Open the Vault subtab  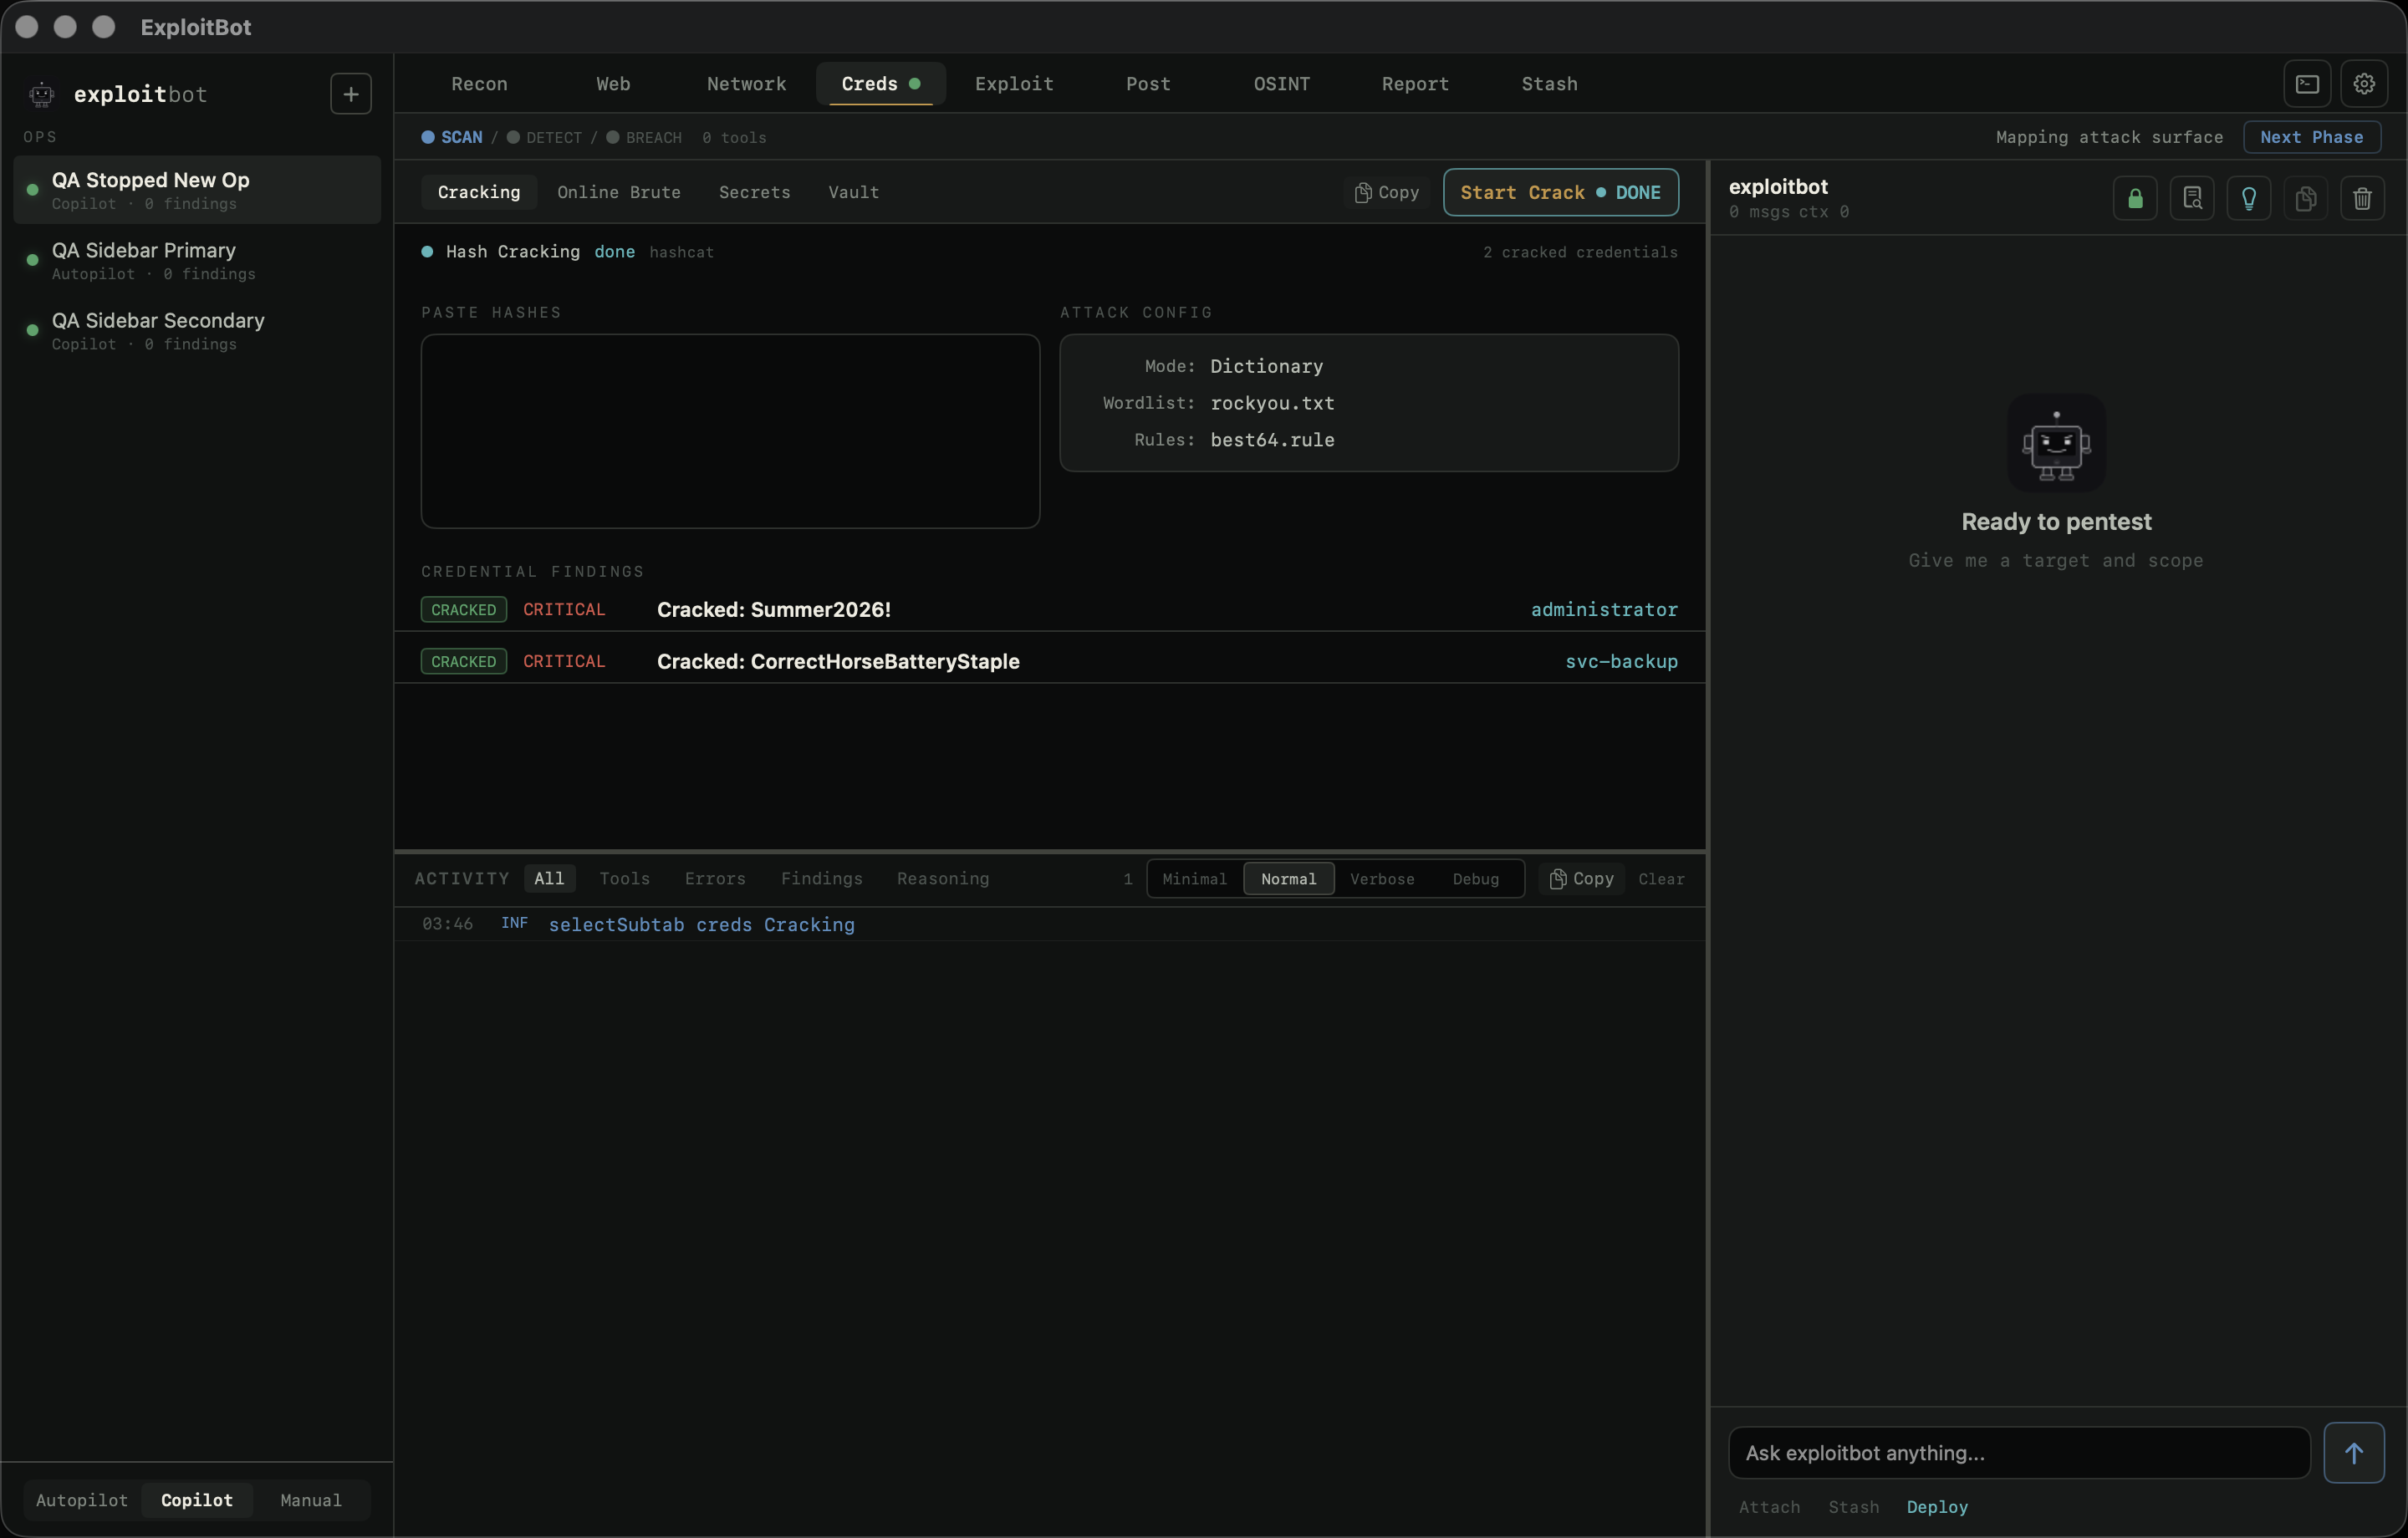click(854, 192)
